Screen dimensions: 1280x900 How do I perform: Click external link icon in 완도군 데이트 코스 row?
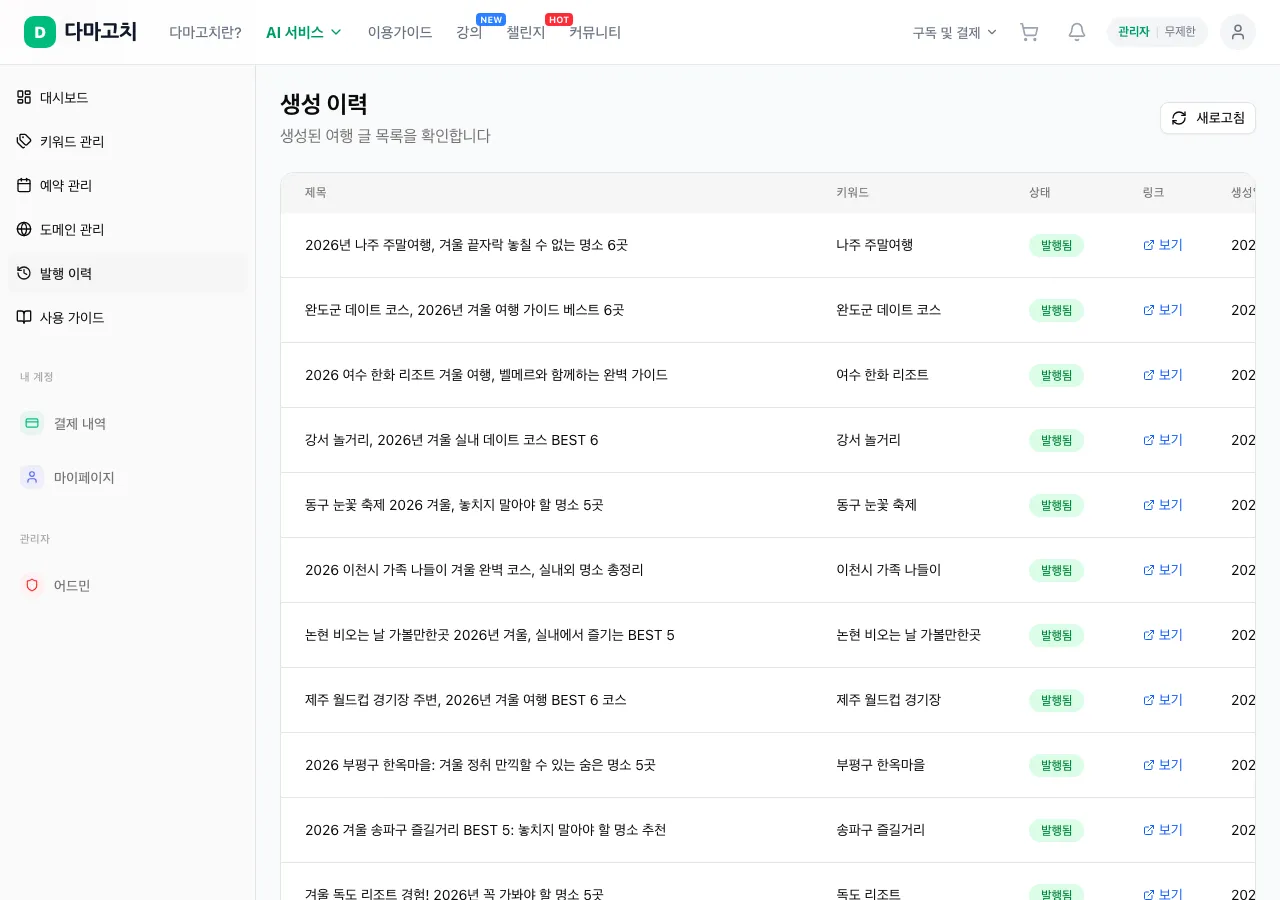click(1149, 310)
